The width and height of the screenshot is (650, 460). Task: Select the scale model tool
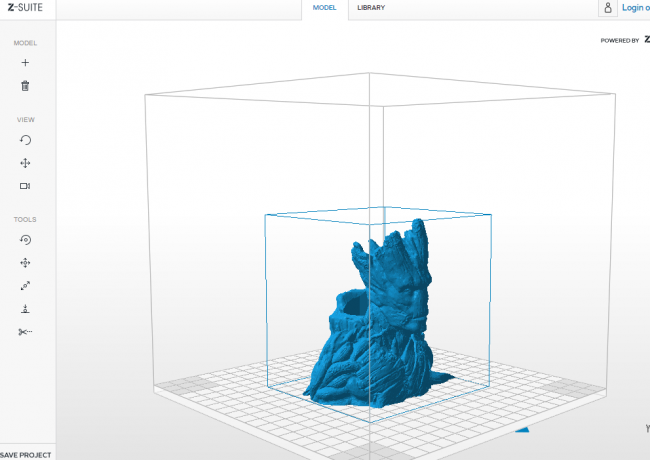tap(25, 286)
